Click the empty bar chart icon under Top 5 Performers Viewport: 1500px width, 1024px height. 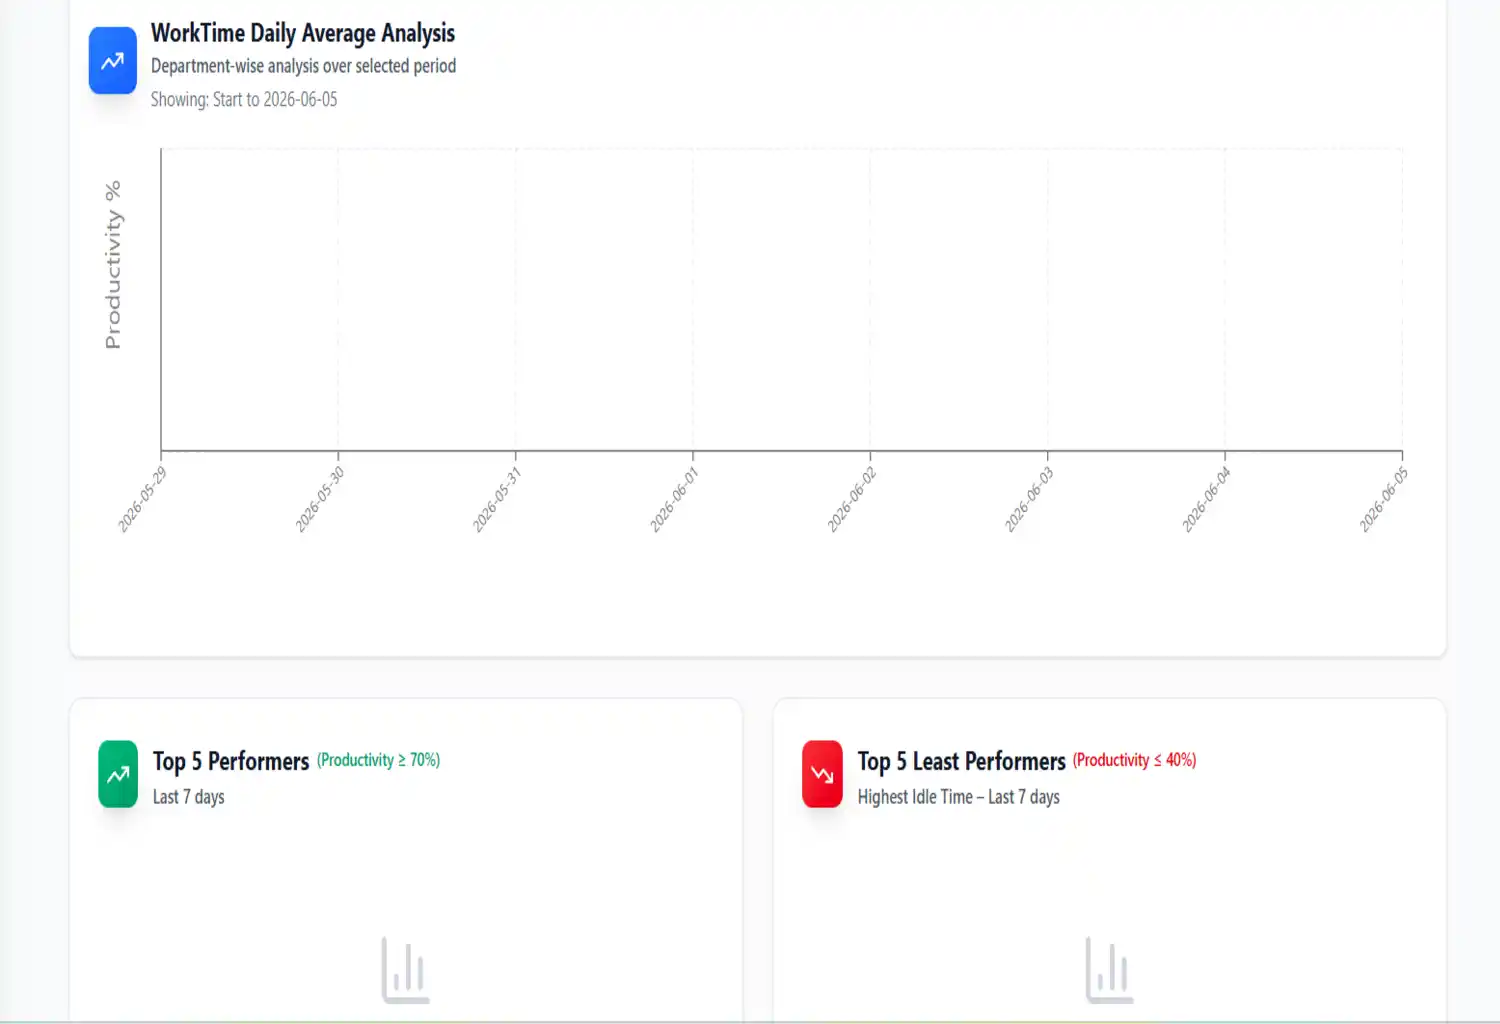pyautogui.click(x=405, y=970)
